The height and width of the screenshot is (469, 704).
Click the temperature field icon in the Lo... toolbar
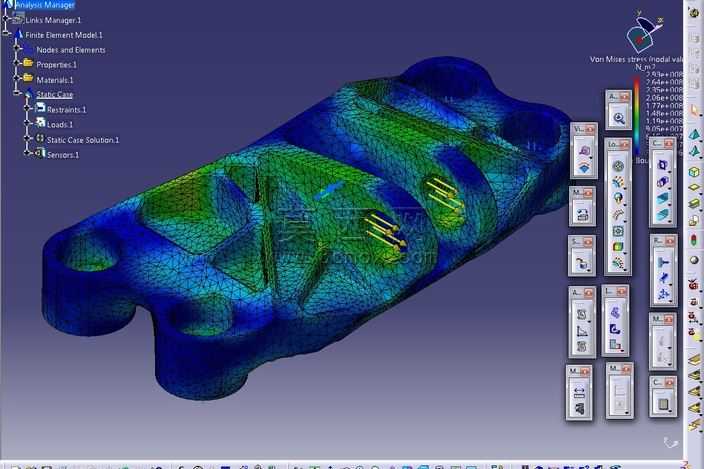coord(618,247)
